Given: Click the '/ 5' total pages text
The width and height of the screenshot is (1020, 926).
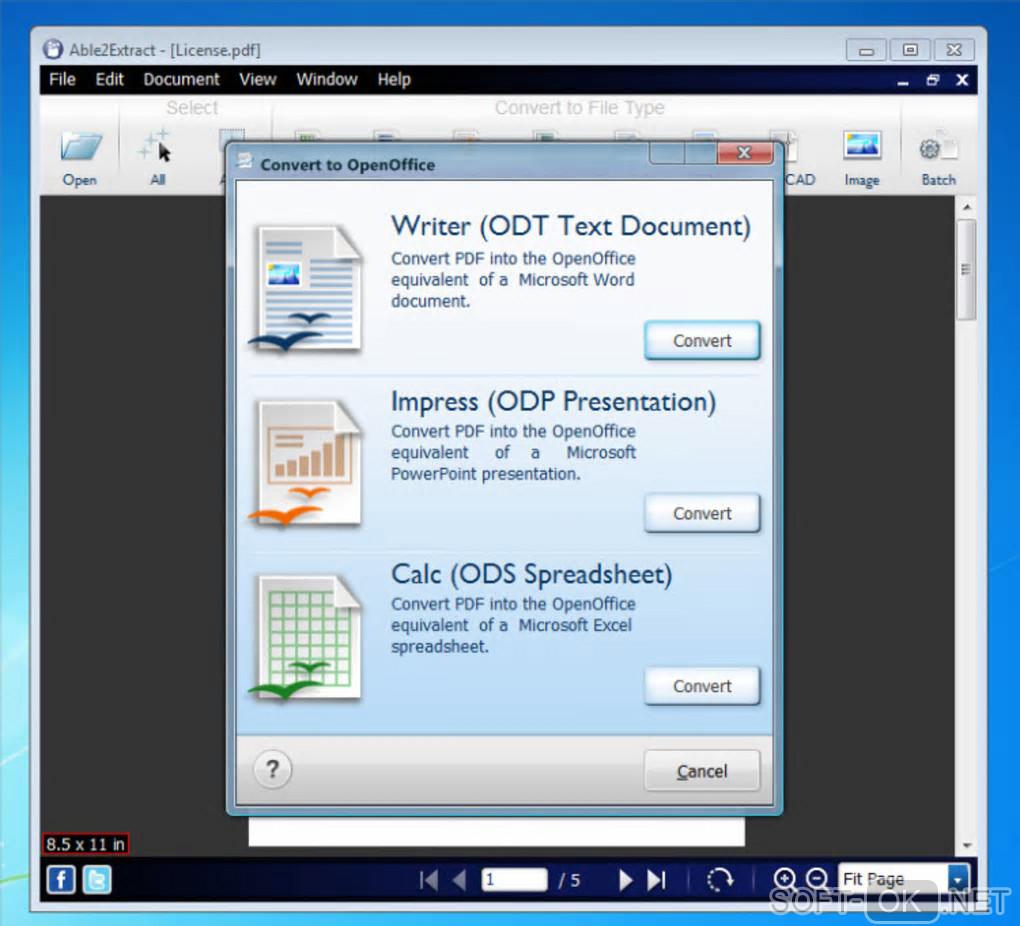Looking at the screenshot, I should pos(569,880).
